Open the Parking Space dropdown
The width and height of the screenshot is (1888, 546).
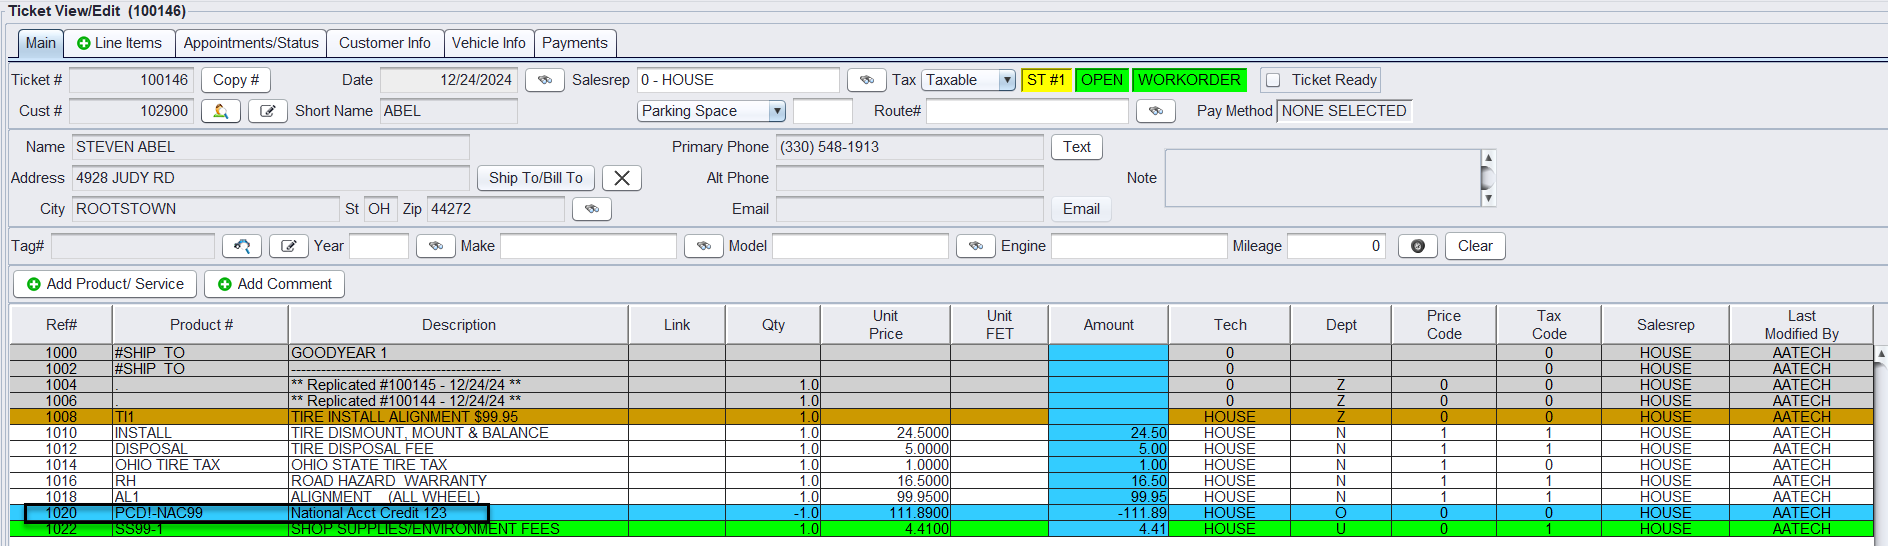776,111
